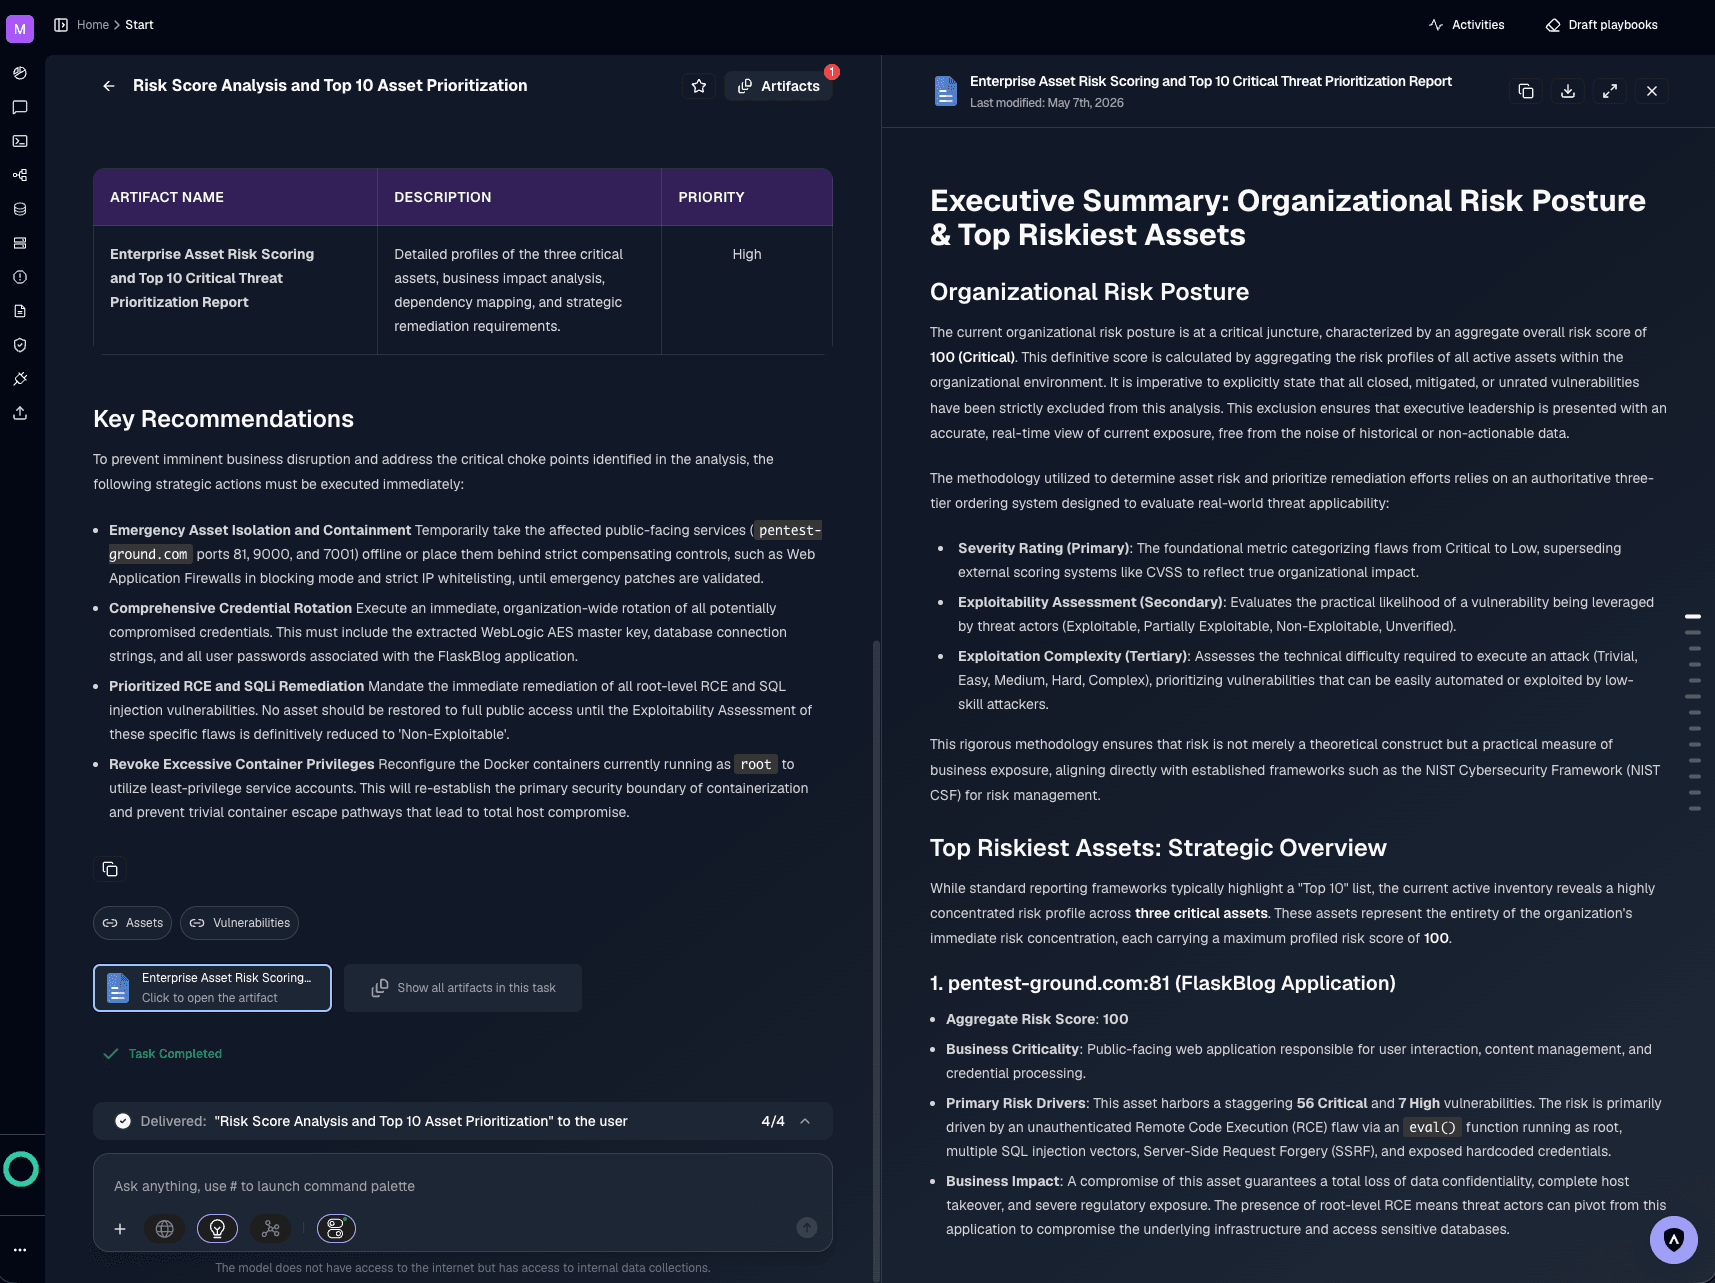Go back using the left arrow

tap(109, 86)
